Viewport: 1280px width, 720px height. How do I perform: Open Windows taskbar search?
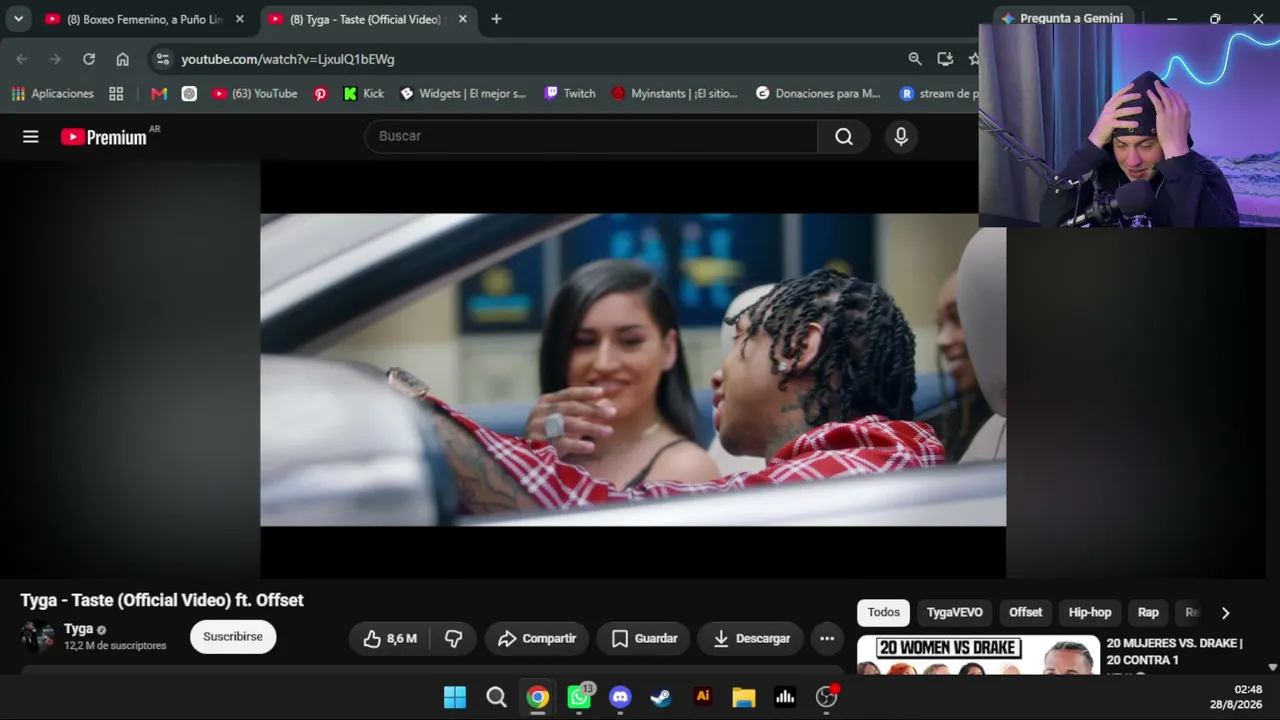[x=496, y=697]
